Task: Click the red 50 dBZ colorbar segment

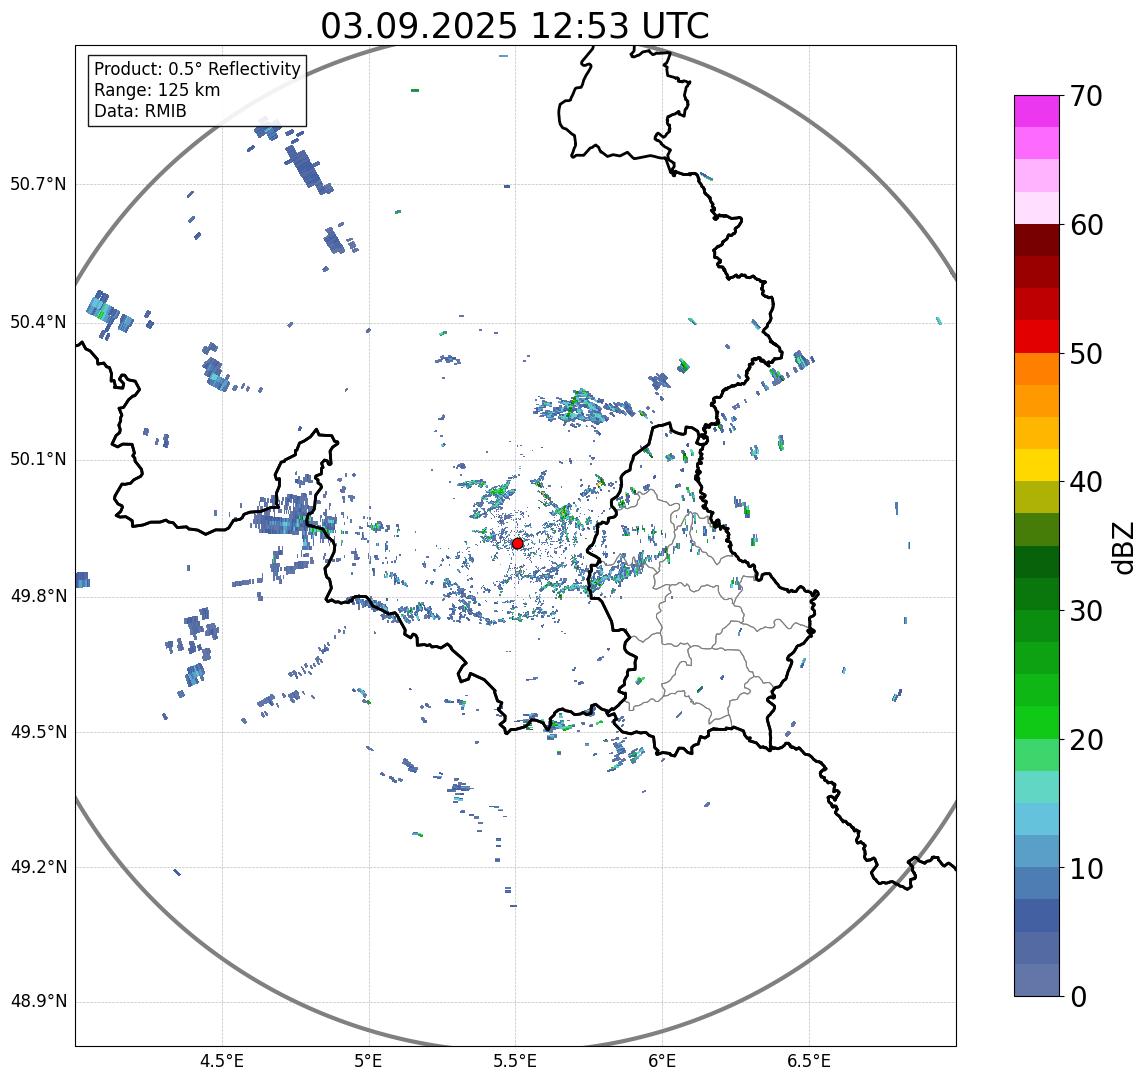Action: (x=1037, y=337)
